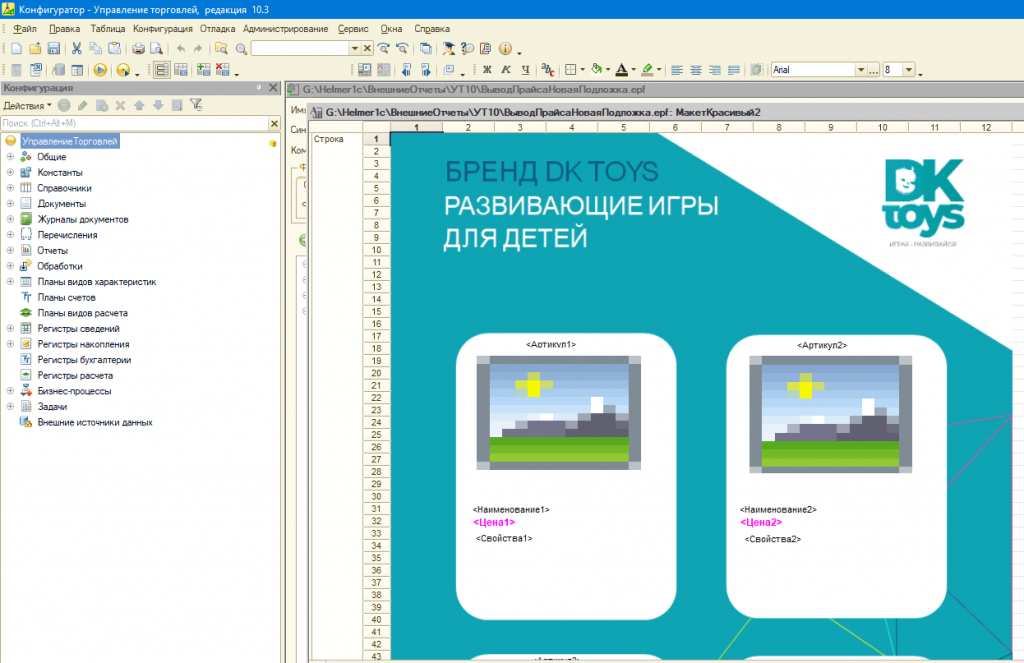Open the borders dropdown arrow

pos(582,70)
